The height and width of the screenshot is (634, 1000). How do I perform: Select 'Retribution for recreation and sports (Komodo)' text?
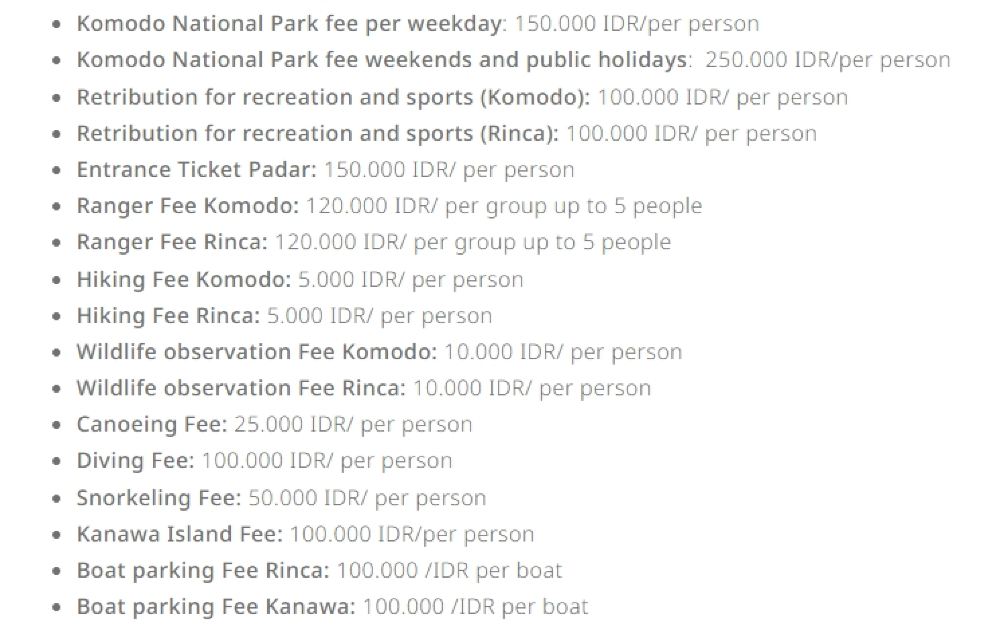335,97
